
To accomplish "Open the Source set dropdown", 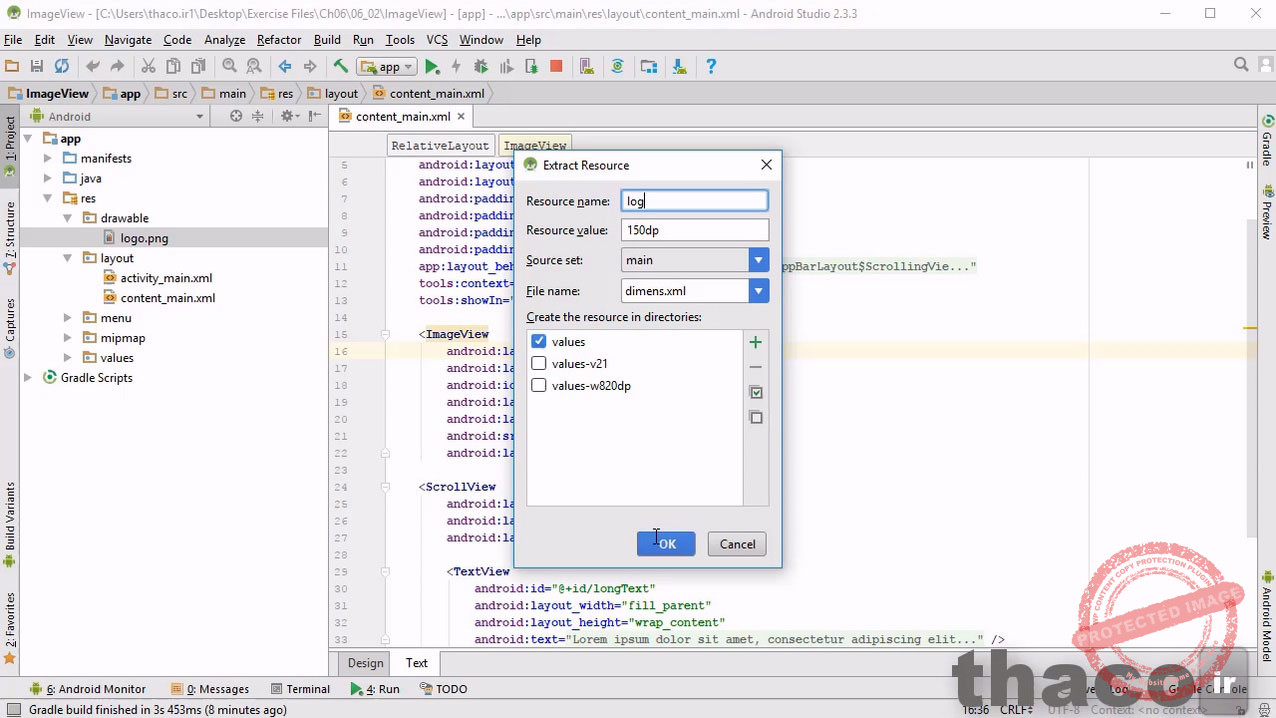I will click(x=757, y=260).
